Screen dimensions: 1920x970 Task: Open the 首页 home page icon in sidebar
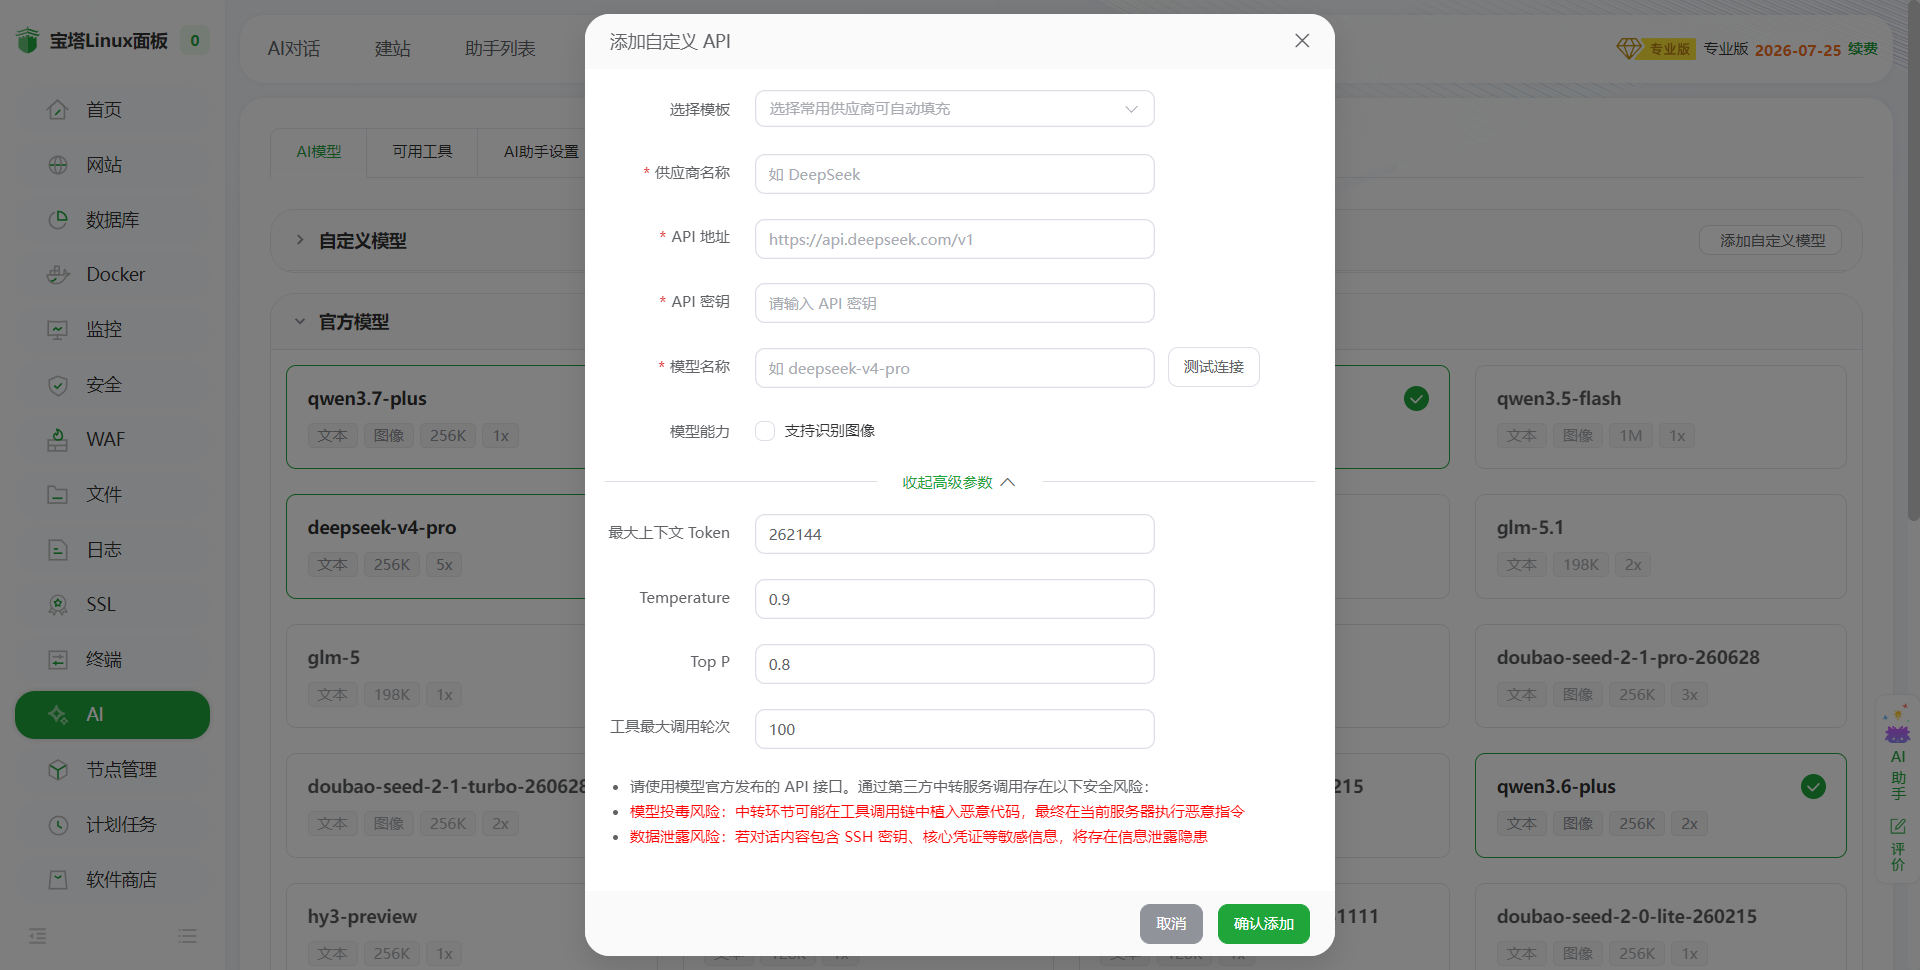coord(58,110)
